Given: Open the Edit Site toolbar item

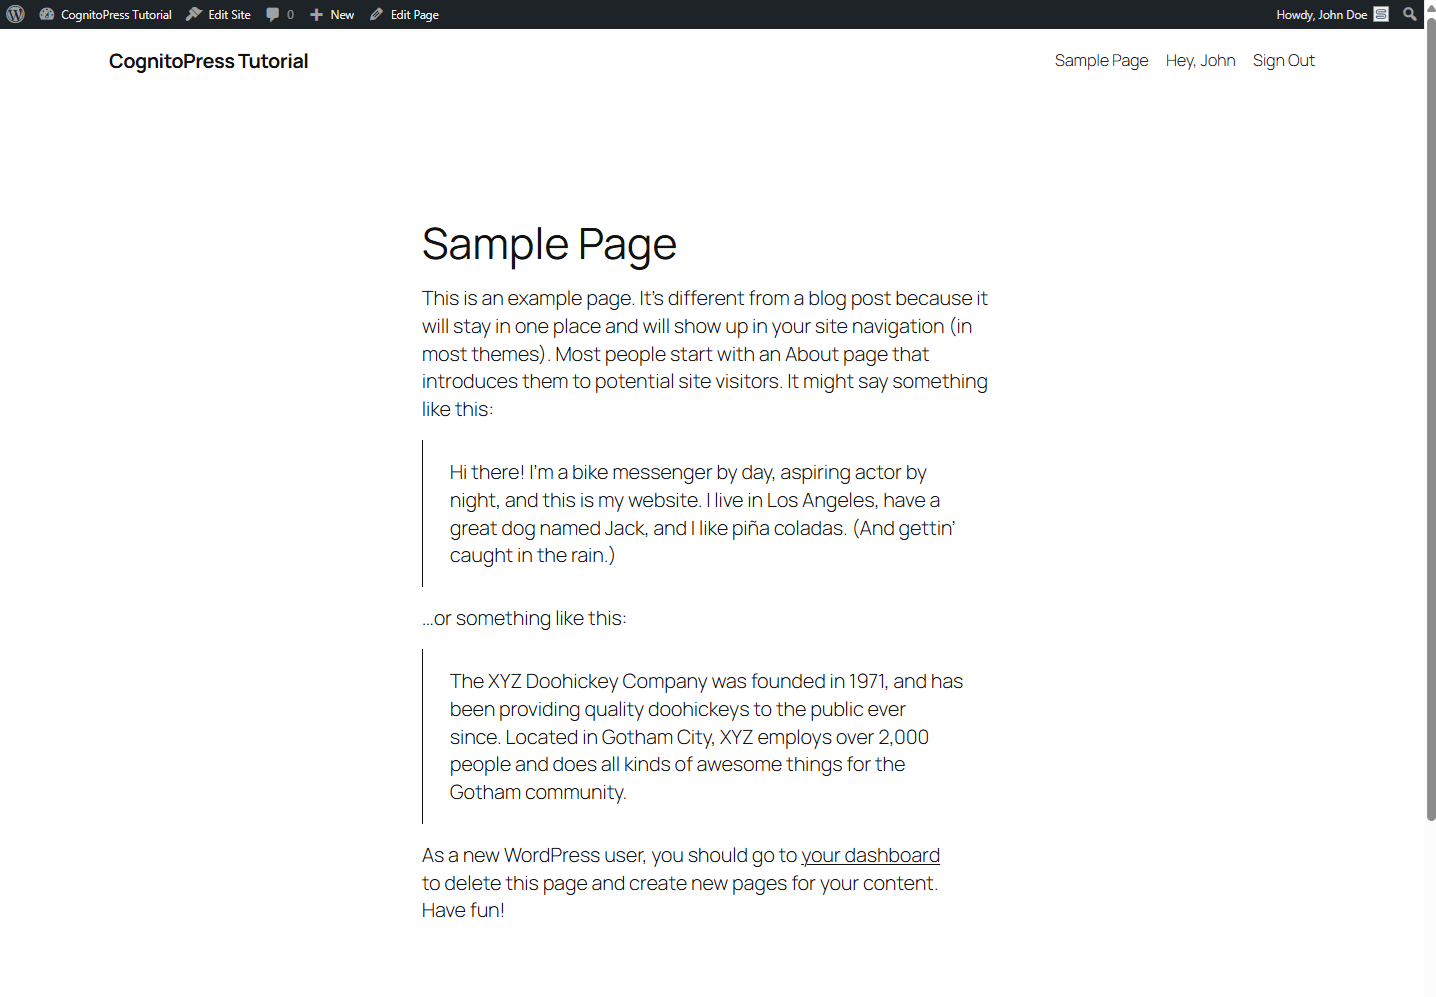Looking at the screenshot, I should pyautogui.click(x=219, y=14).
